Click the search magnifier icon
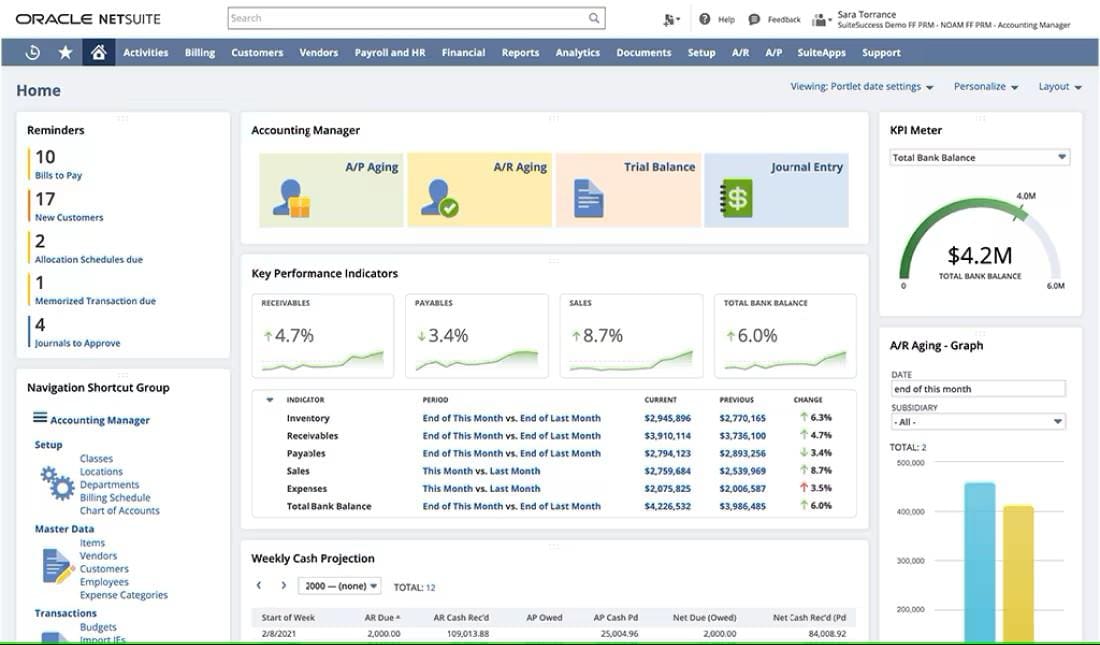Image resolution: width=1100 pixels, height=645 pixels. click(593, 18)
